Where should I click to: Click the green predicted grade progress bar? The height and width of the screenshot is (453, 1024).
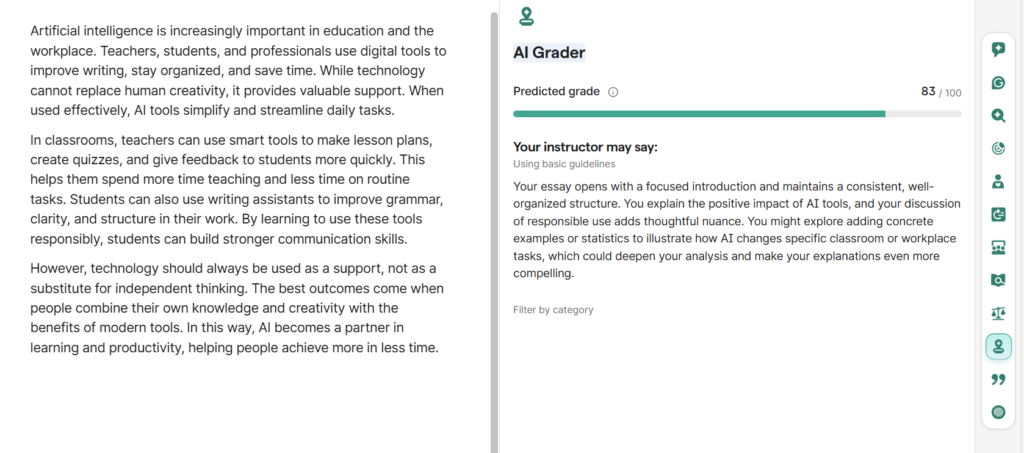point(699,114)
